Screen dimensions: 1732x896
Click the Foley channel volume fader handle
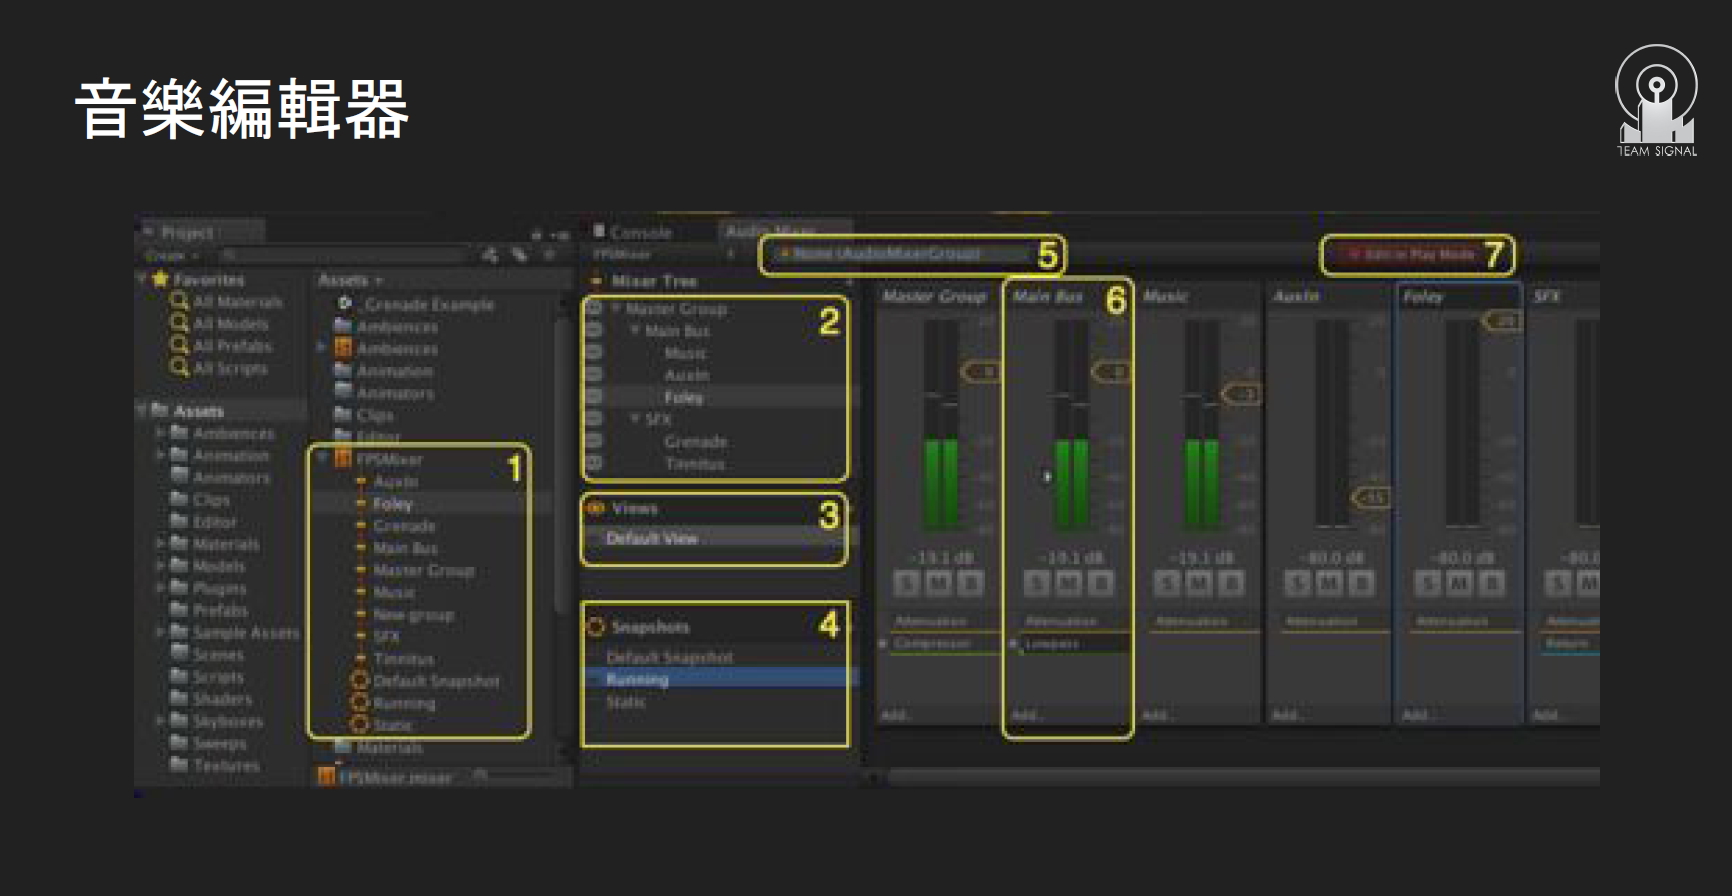pyautogui.click(x=1501, y=321)
